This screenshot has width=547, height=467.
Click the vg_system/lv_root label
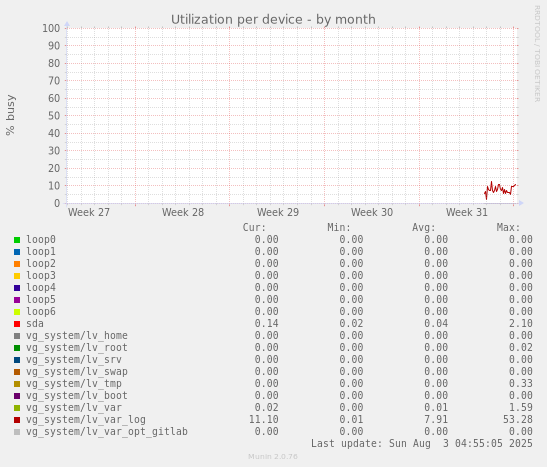(77, 347)
